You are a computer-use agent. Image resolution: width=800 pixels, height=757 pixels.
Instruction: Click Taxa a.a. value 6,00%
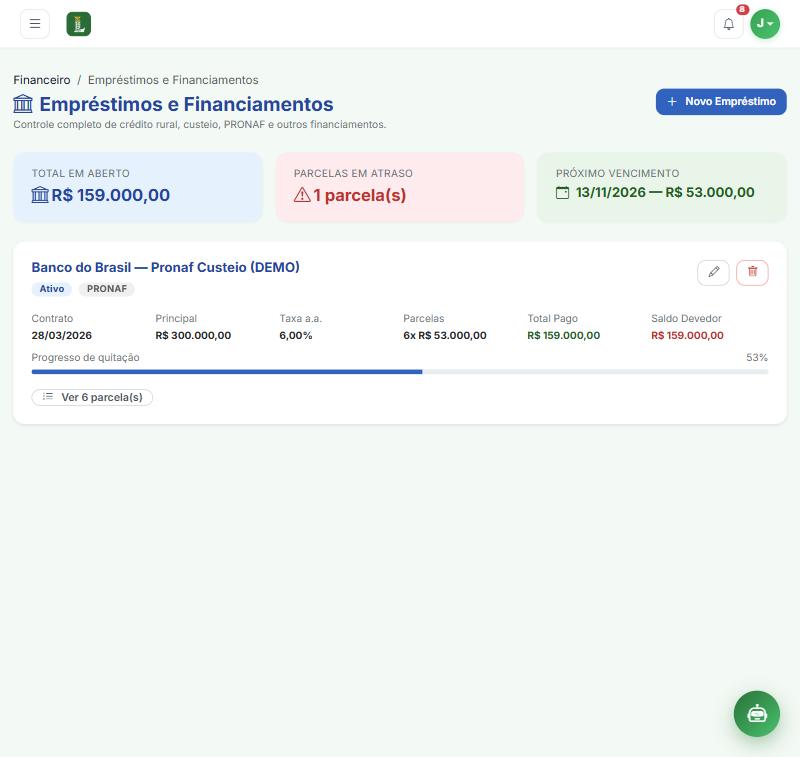pos(296,336)
